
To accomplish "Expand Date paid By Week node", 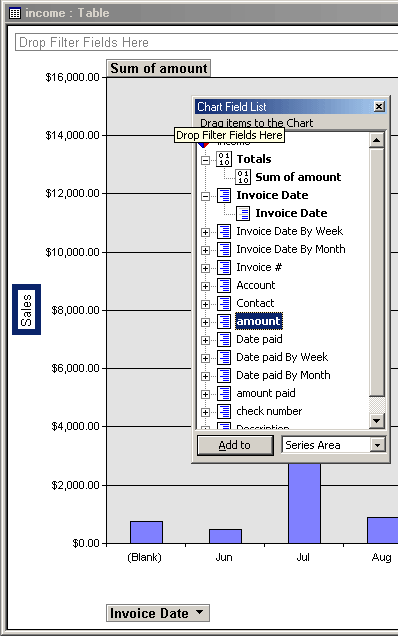I will (205, 359).
